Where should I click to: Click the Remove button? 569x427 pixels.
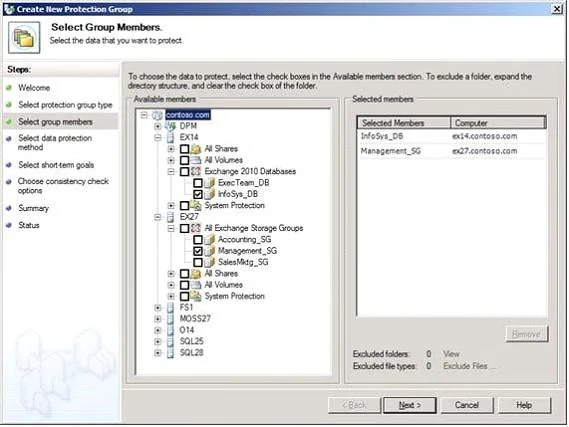coord(526,334)
